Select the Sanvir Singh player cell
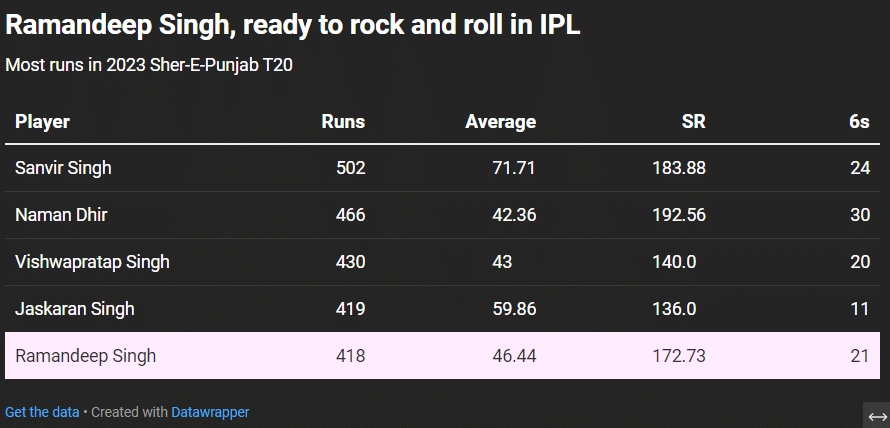This screenshot has width=890, height=428. (63, 168)
